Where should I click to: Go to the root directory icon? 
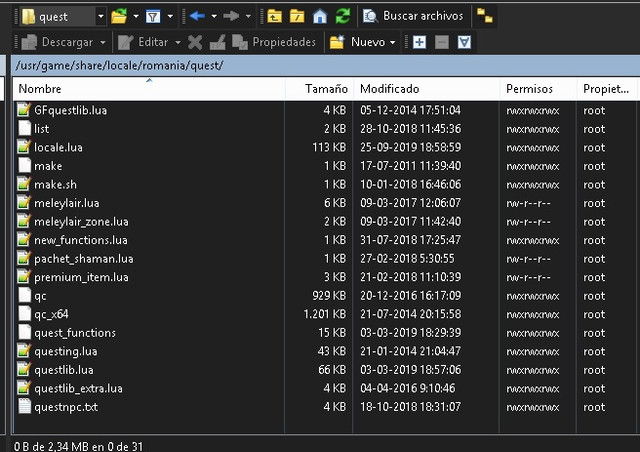coord(297,16)
